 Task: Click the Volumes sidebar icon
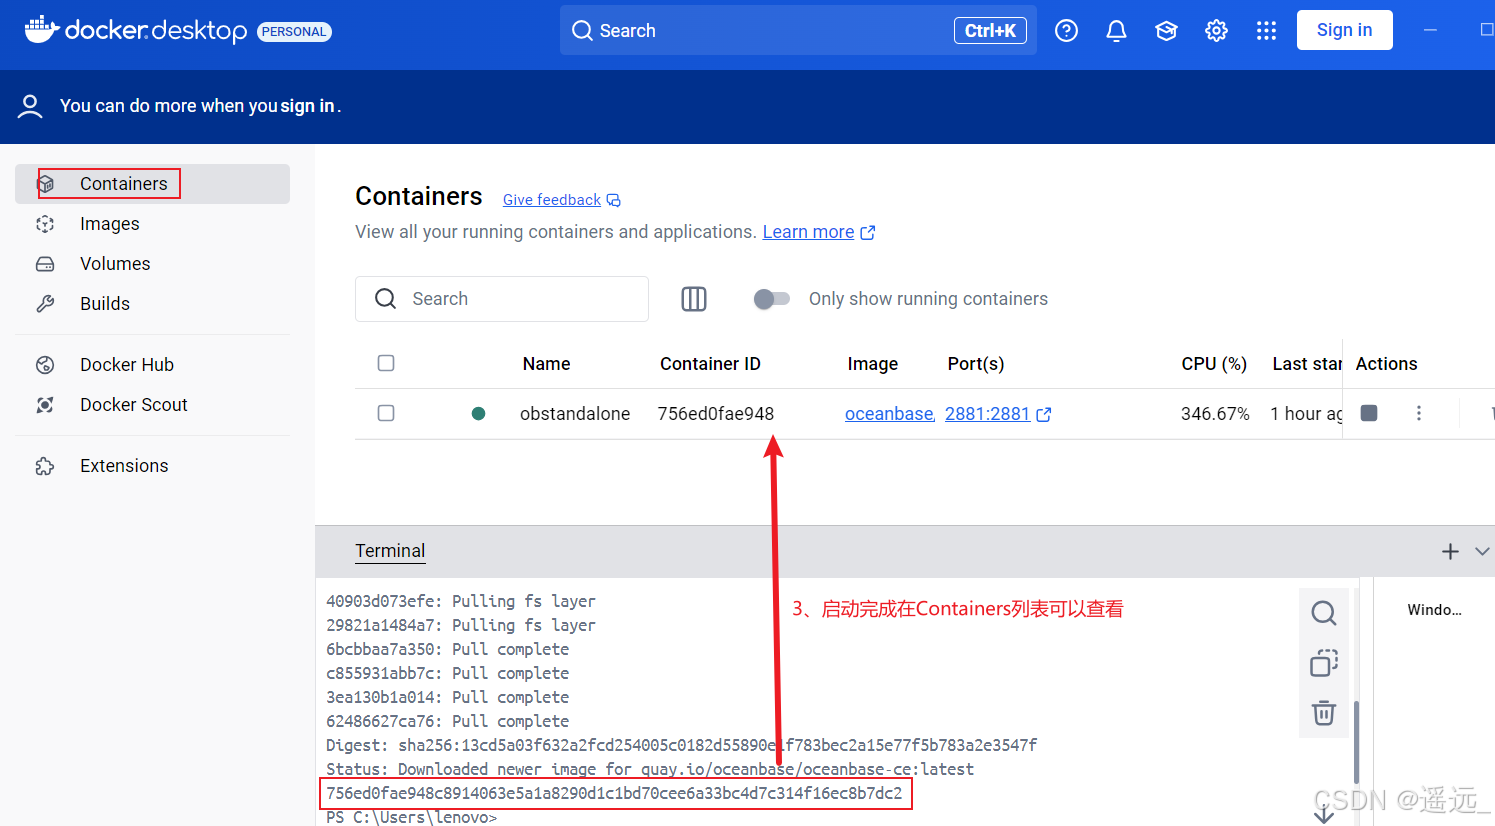point(45,264)
